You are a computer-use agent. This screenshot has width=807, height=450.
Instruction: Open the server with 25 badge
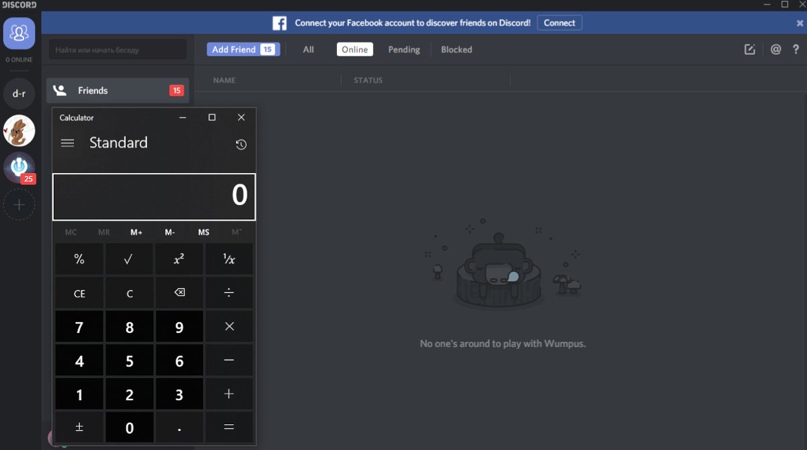pyautogui.click(x=19, y=167)
